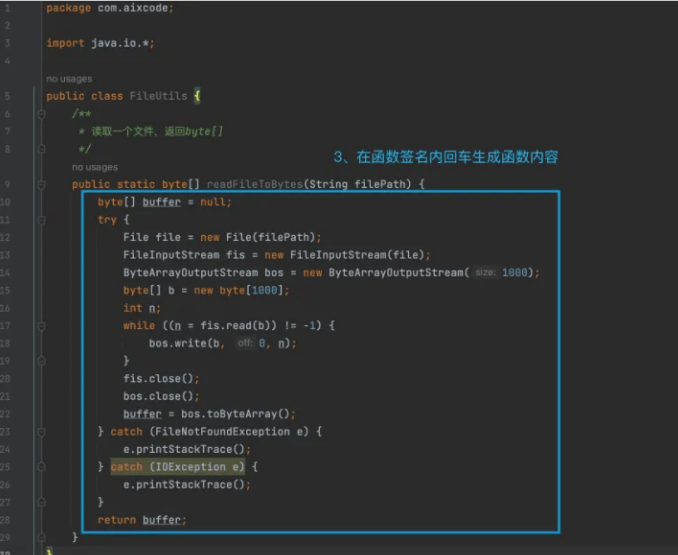The image size is (678, 555).
Task: Click the 'fis.close();' statement
Action: (x=161, y=379)
